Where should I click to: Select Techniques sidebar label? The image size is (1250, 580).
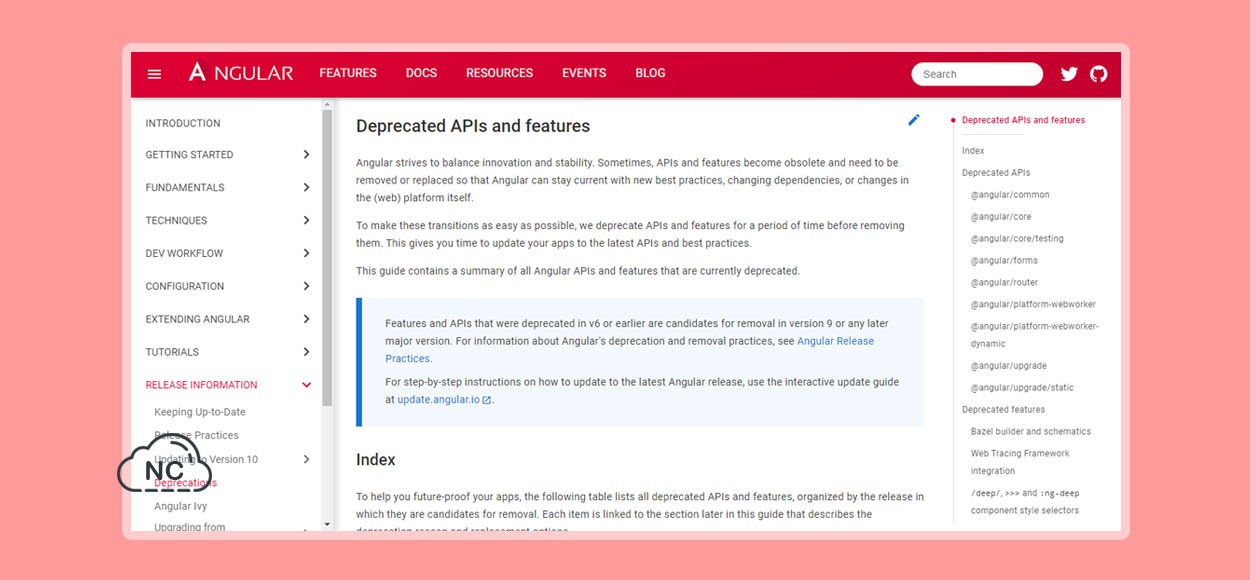(x=176, y=221)
